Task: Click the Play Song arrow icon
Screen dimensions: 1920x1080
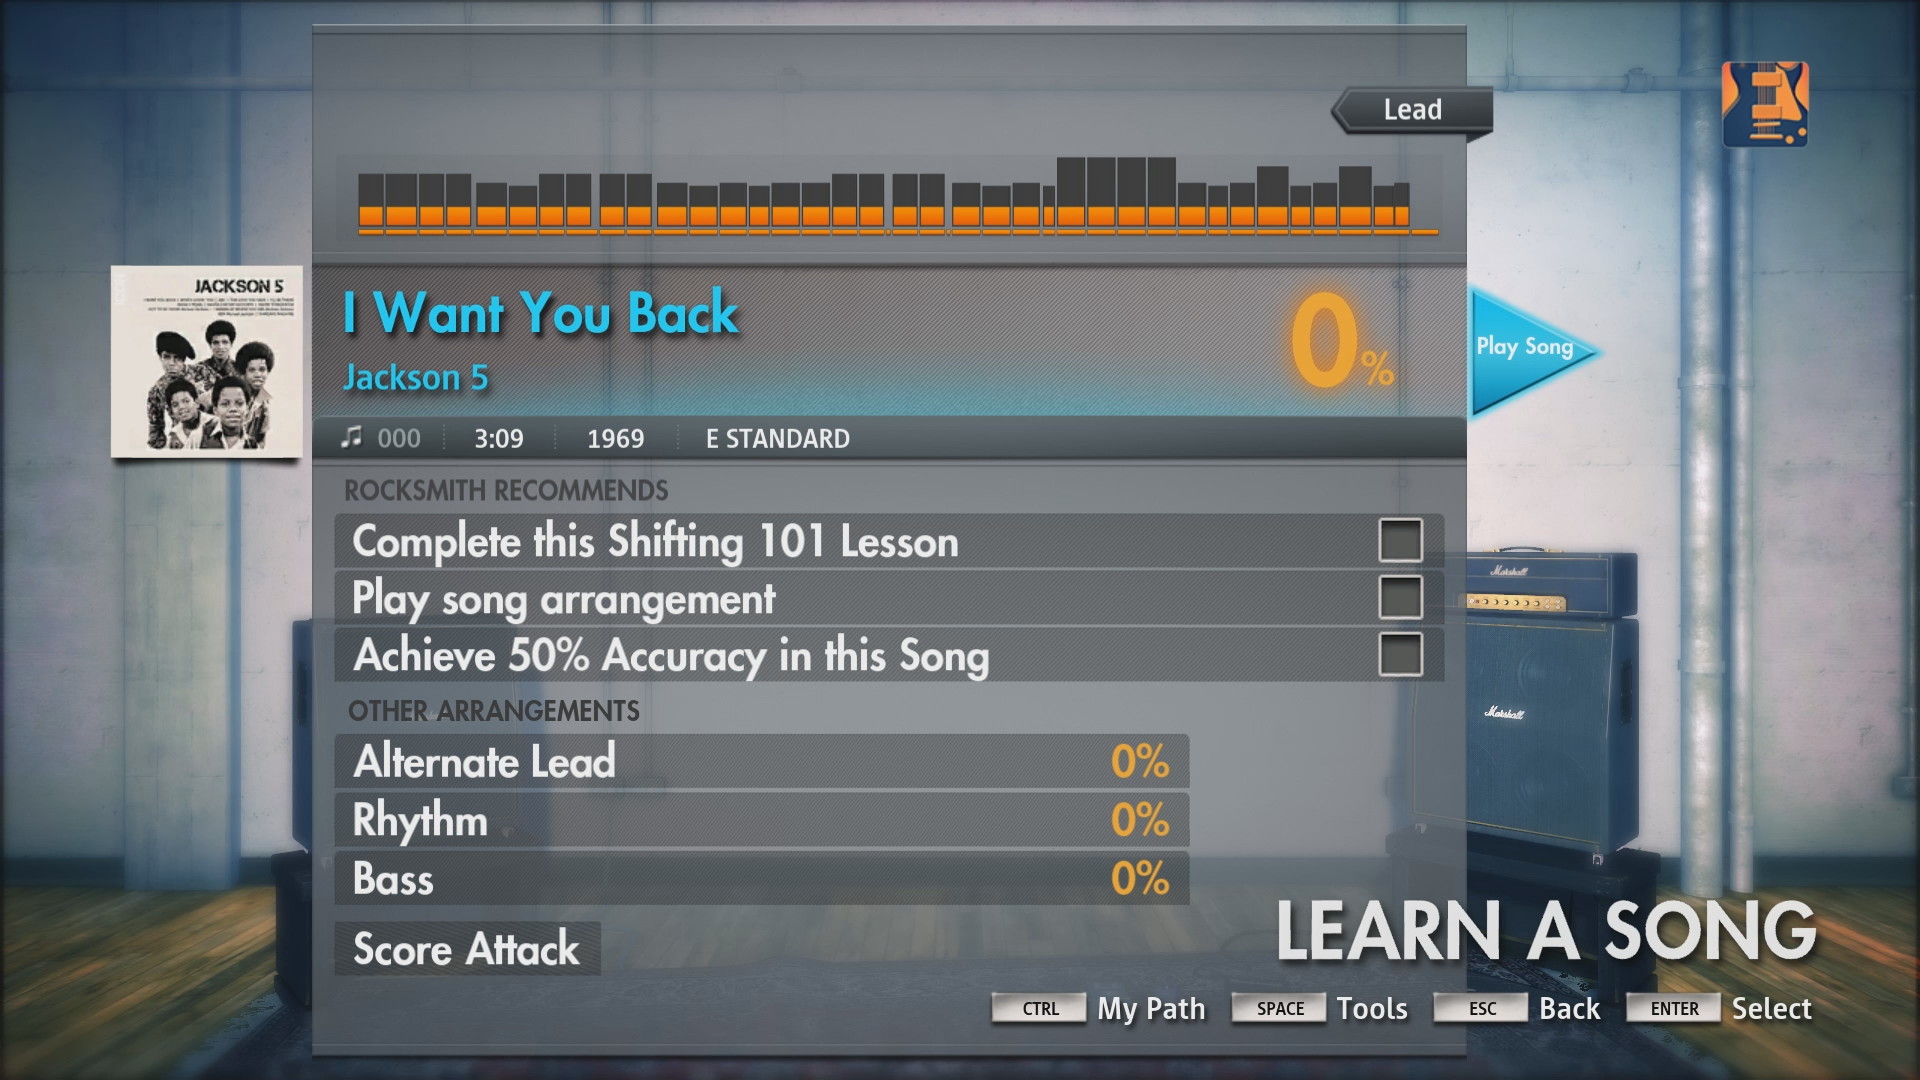Action: pyautogui.click(x=1526, y=344)
